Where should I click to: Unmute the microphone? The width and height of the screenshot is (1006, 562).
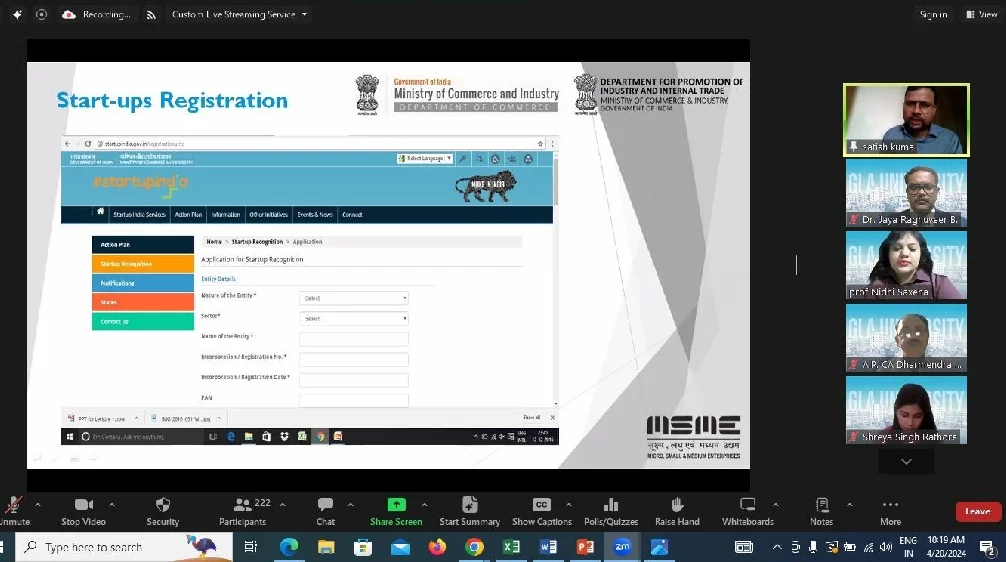[x=13, y=505]
